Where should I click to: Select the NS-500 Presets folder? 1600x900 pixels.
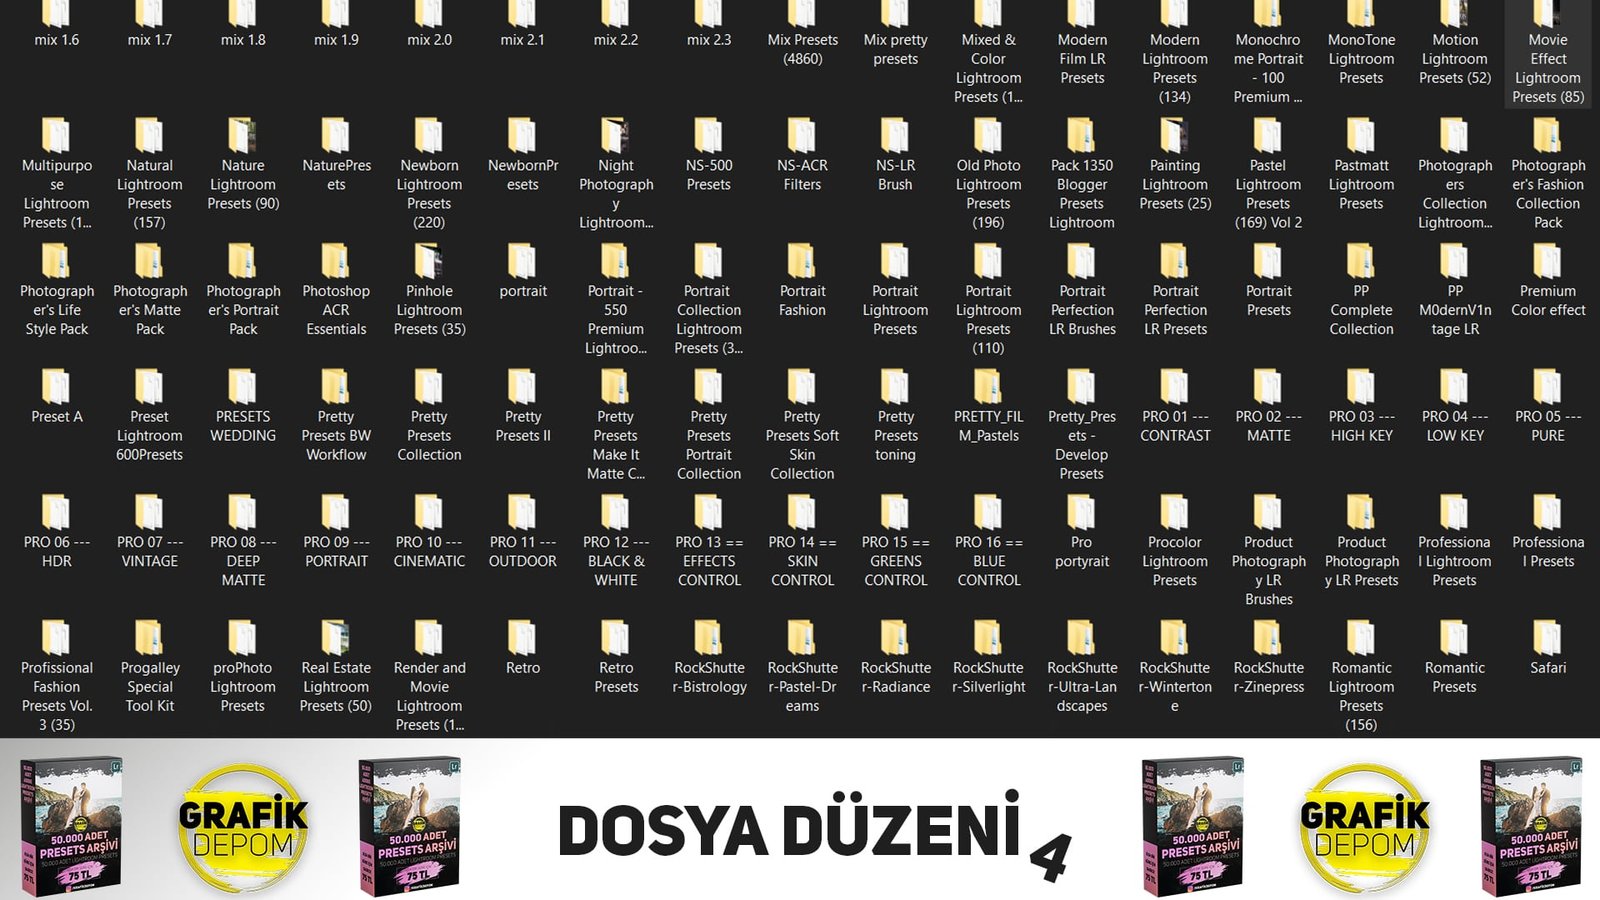709,155
